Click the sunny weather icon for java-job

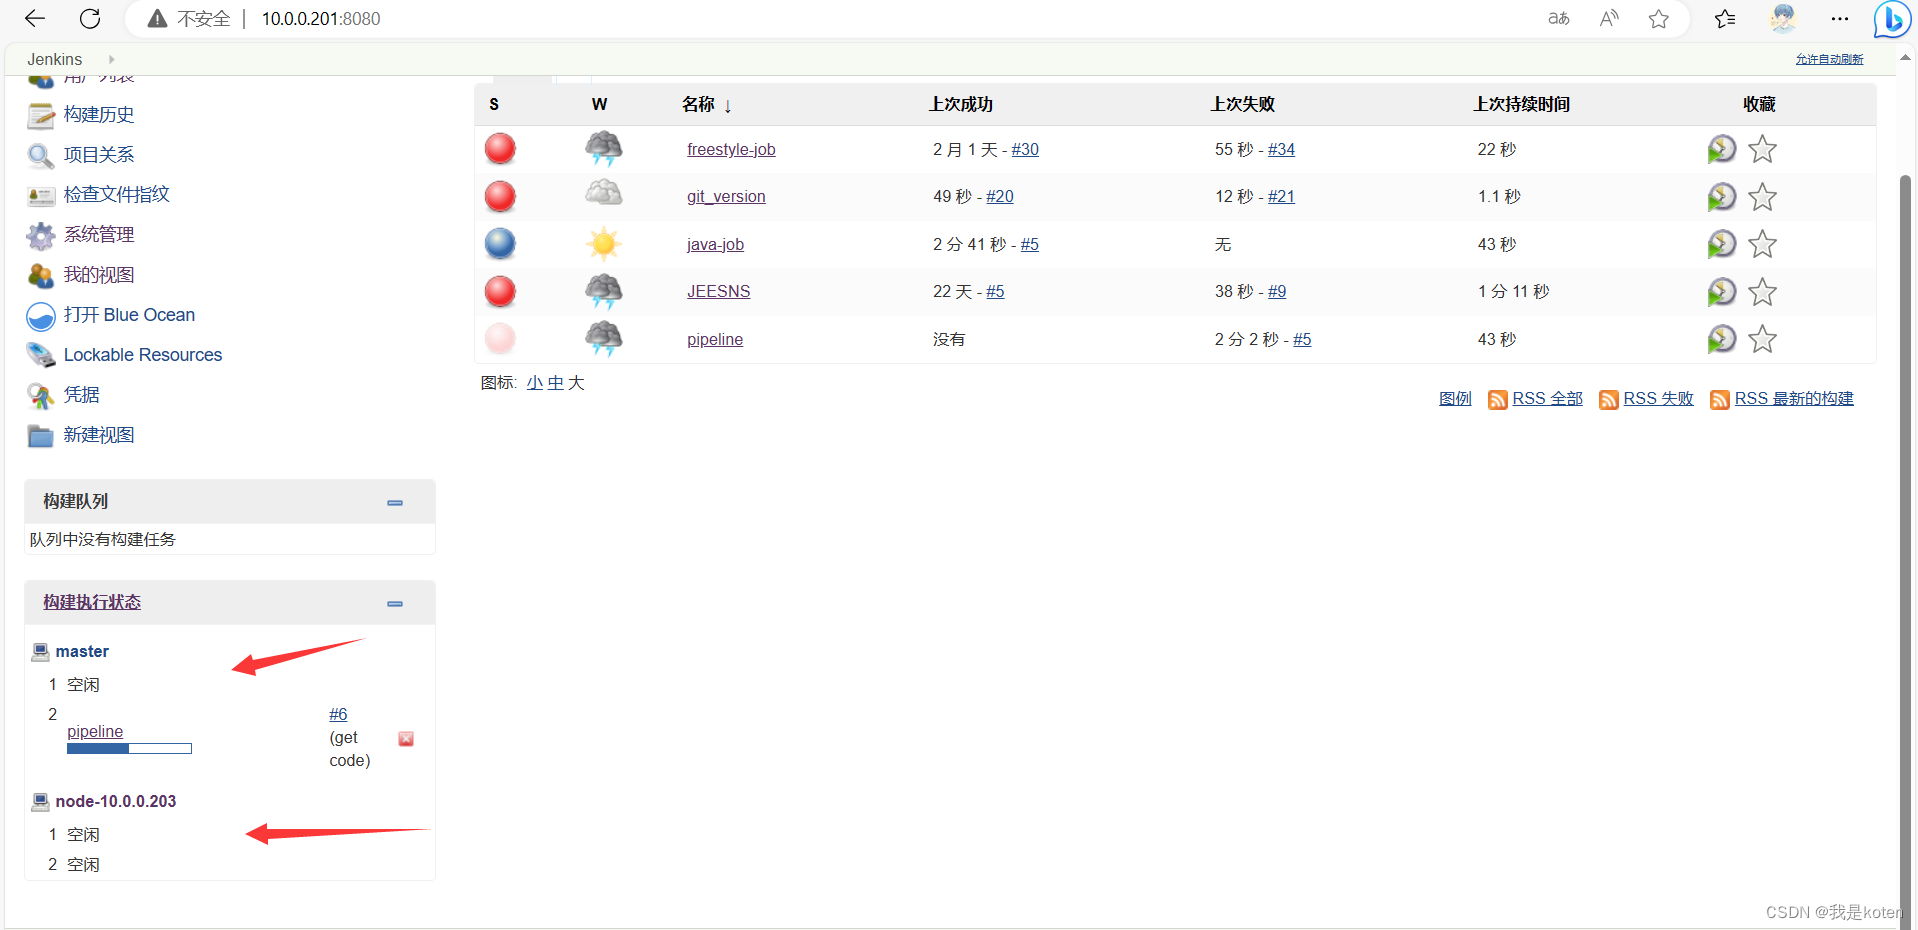(603, 243)
